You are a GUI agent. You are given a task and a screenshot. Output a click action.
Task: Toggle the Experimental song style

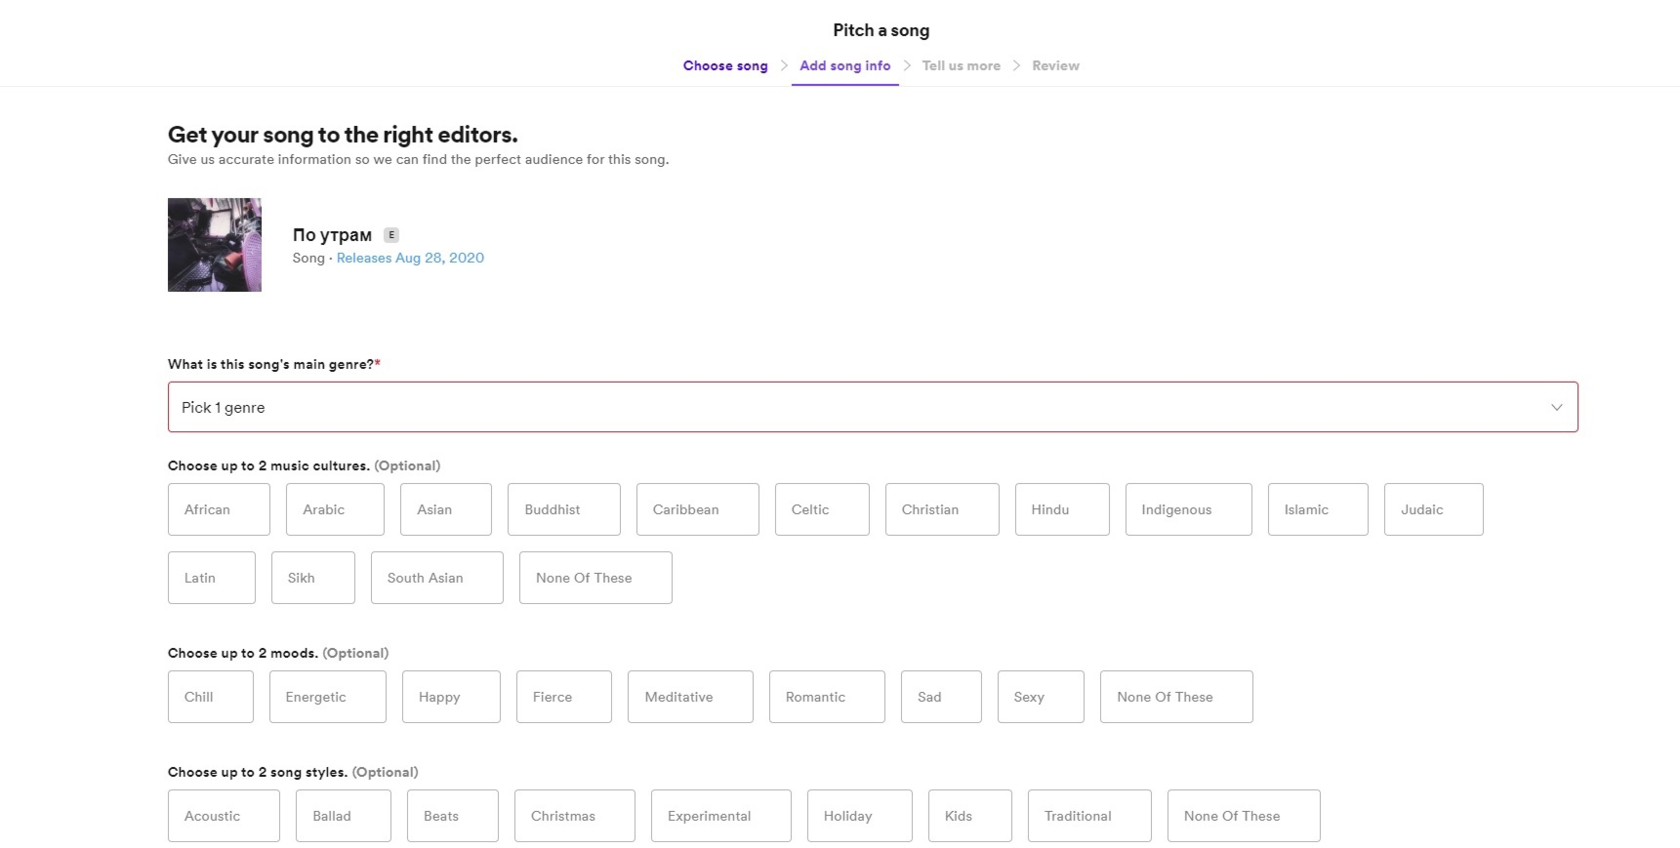(x=720, y=816)
